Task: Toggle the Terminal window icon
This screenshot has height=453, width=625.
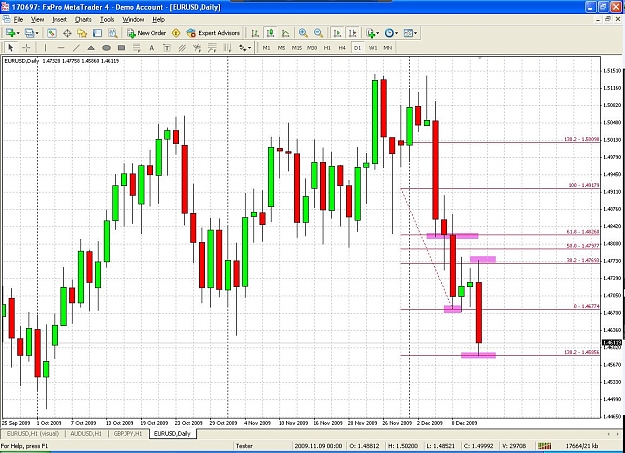Action: point(97,33)
